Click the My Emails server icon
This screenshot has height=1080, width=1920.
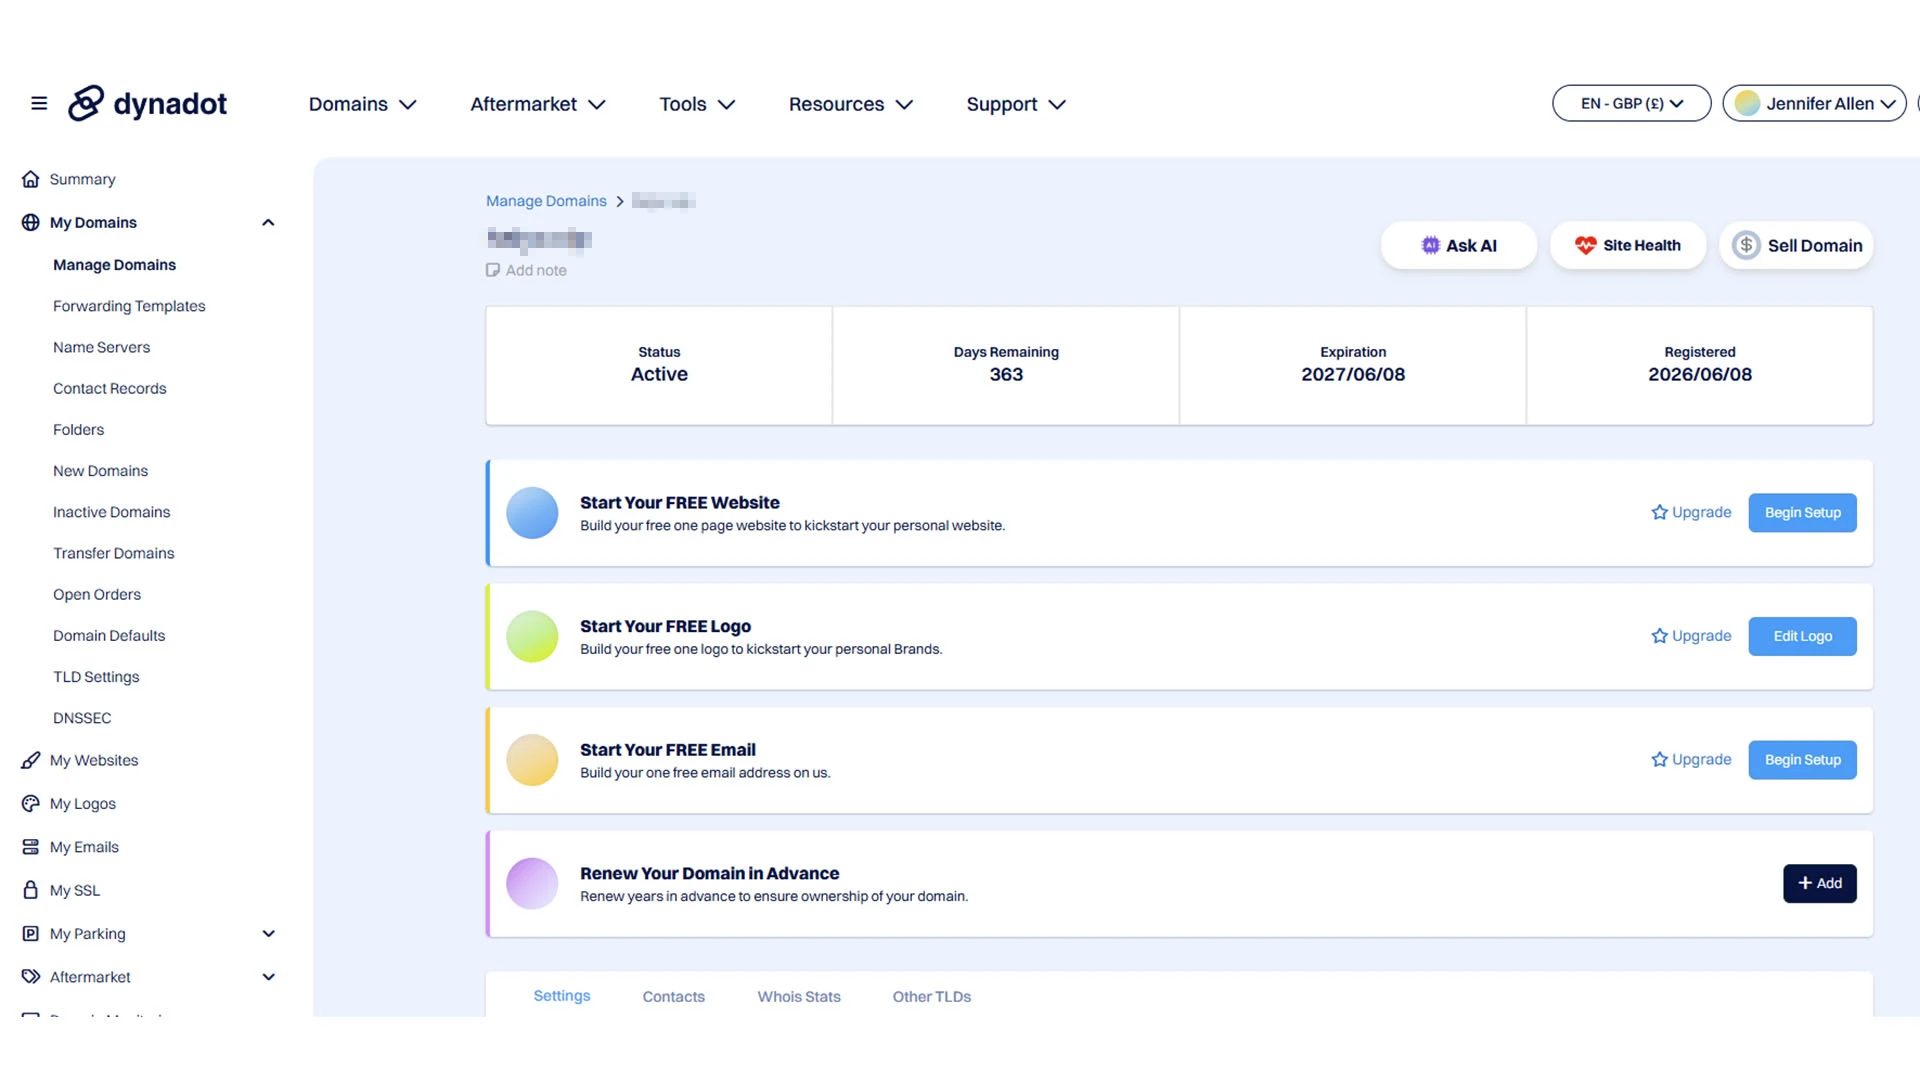pyautogui.click(x=31, y=847)
